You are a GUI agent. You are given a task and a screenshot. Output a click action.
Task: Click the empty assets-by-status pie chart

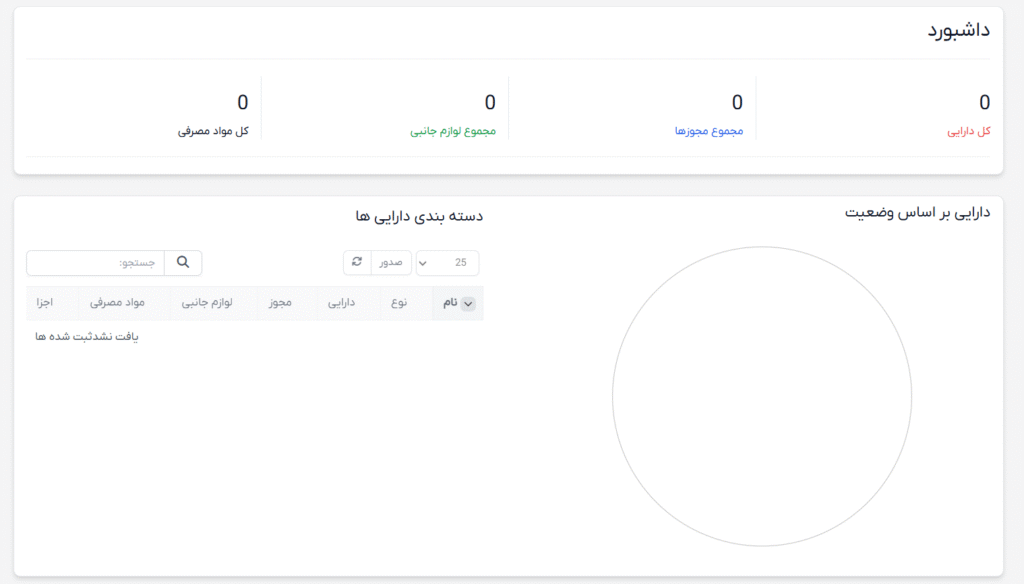coord(761,396)
